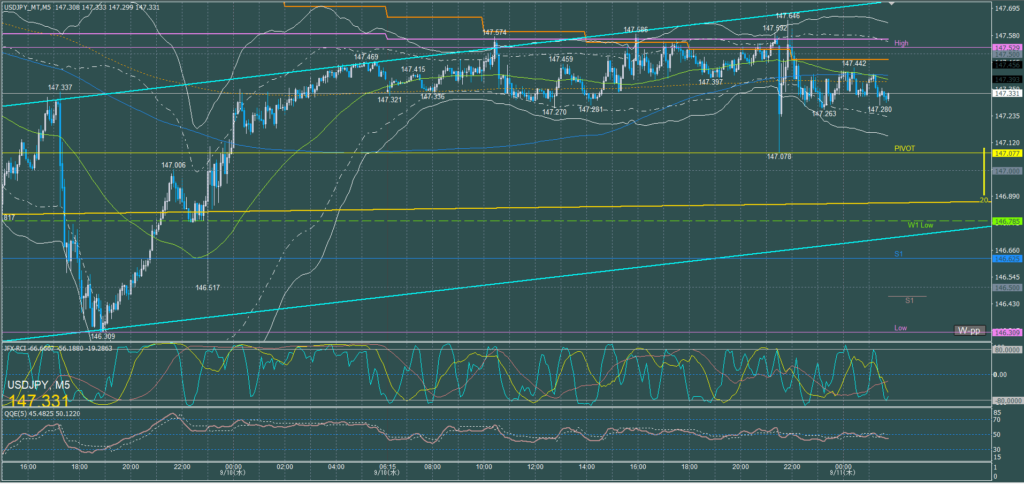The height and width of the screenshot is (484, 1024).
Task: Click the 146.309 swing low label
Action: (103, 337)
